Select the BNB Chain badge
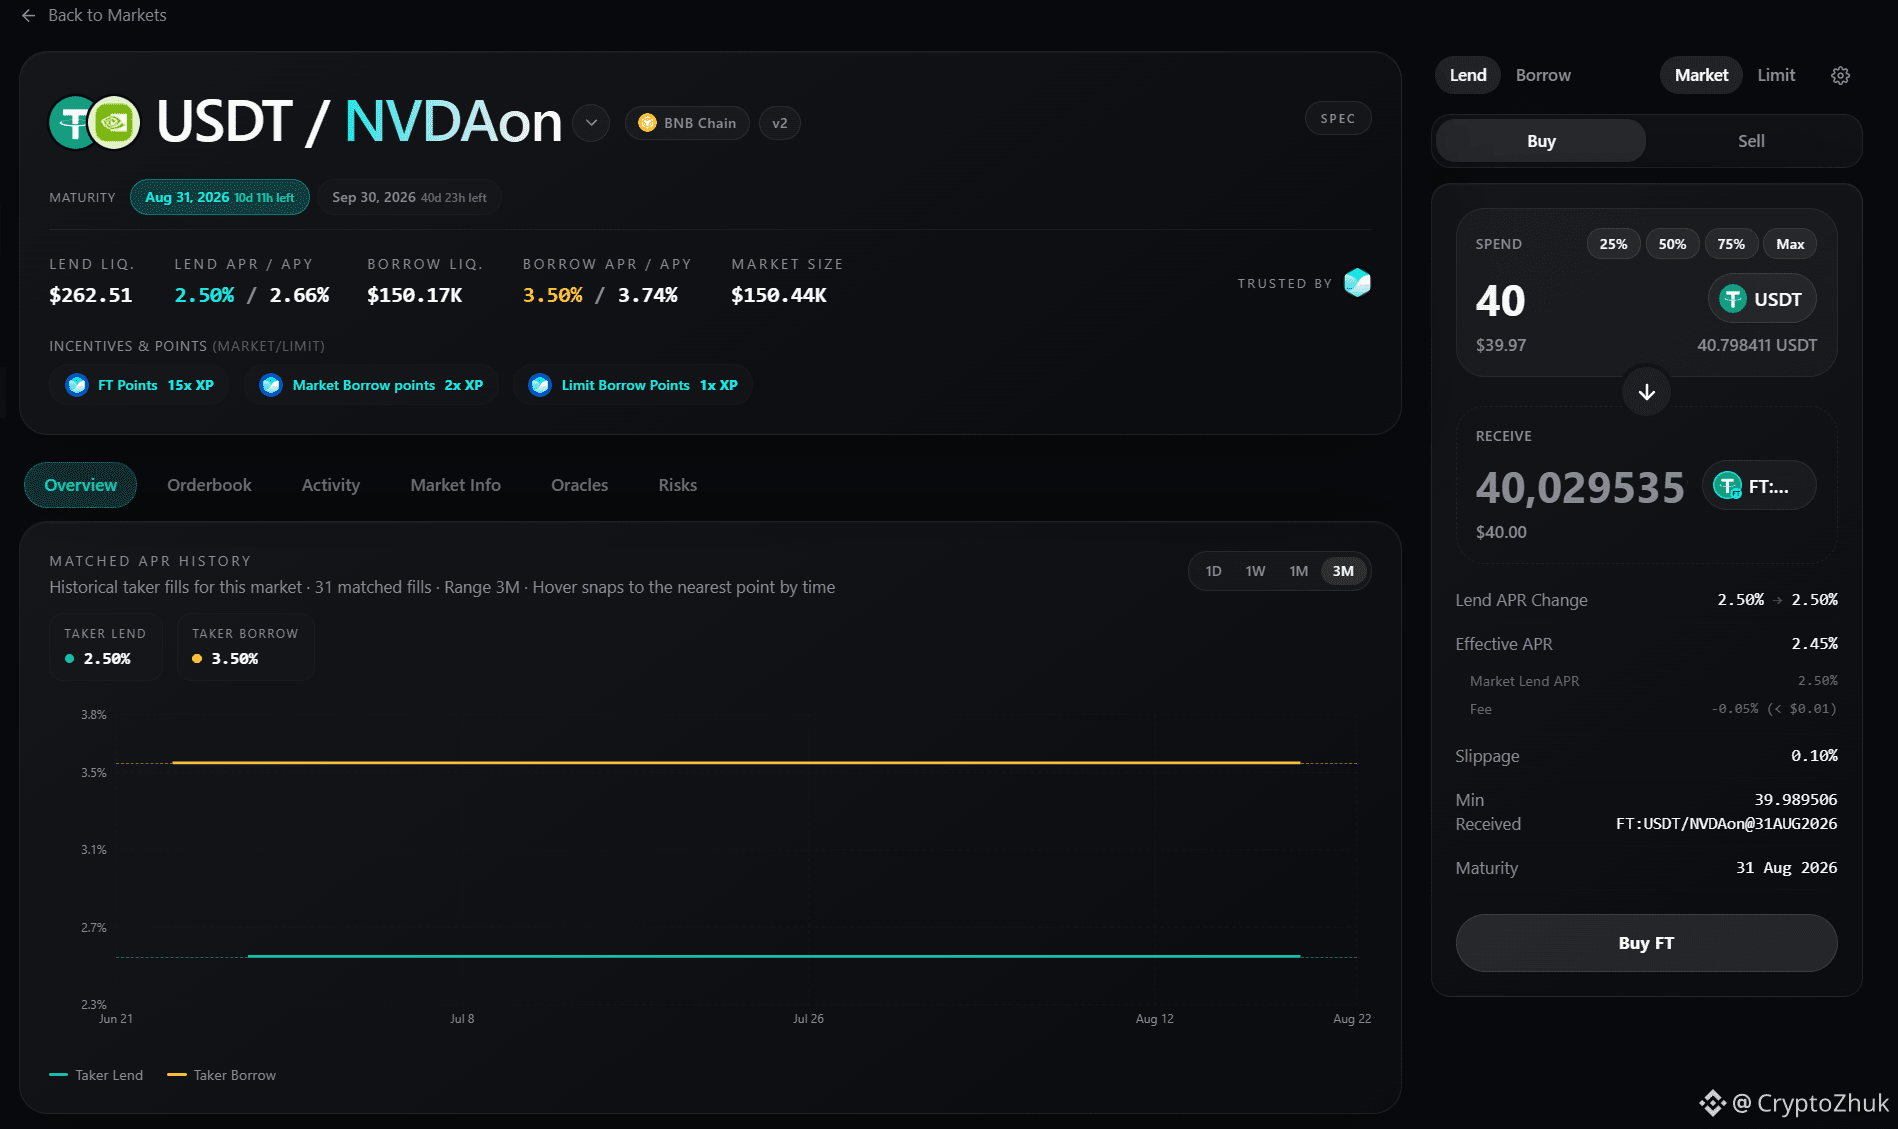This screenshot has height=1129, width=1898. pyautogui.click(x=687, y=123)
